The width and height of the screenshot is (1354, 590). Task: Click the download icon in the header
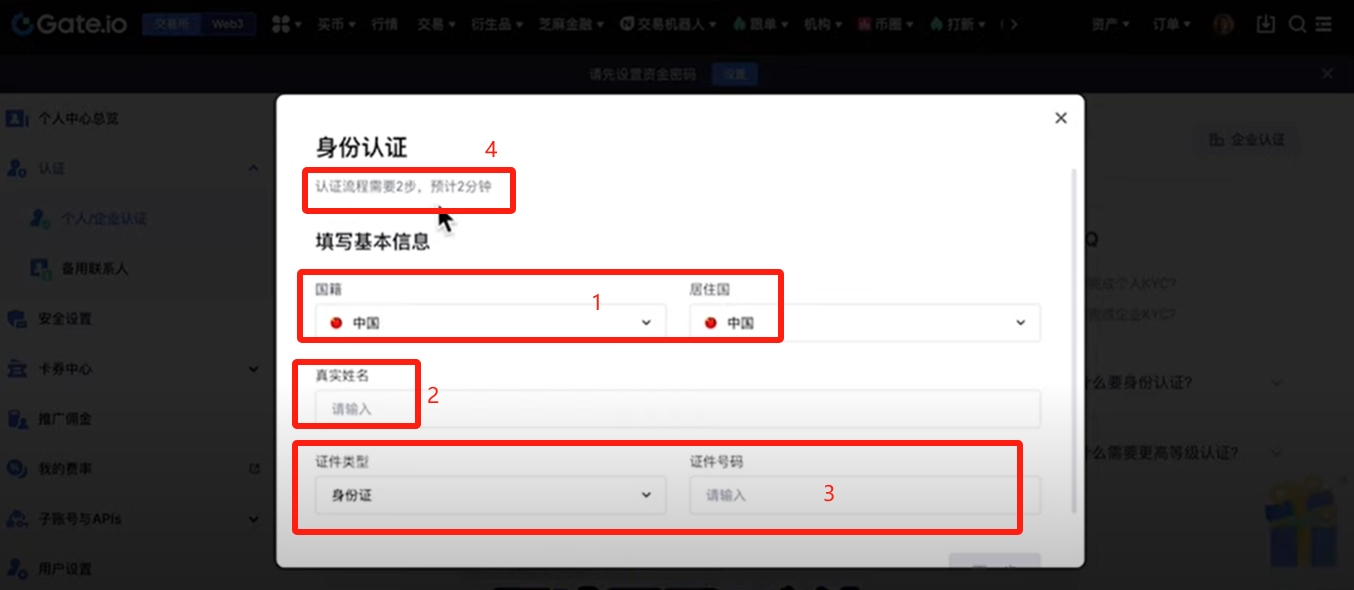point(1266,24)
